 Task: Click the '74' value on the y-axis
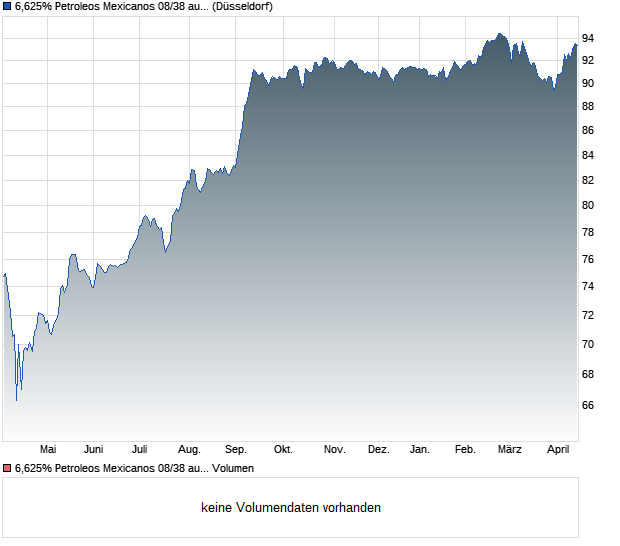coord(588,286)
